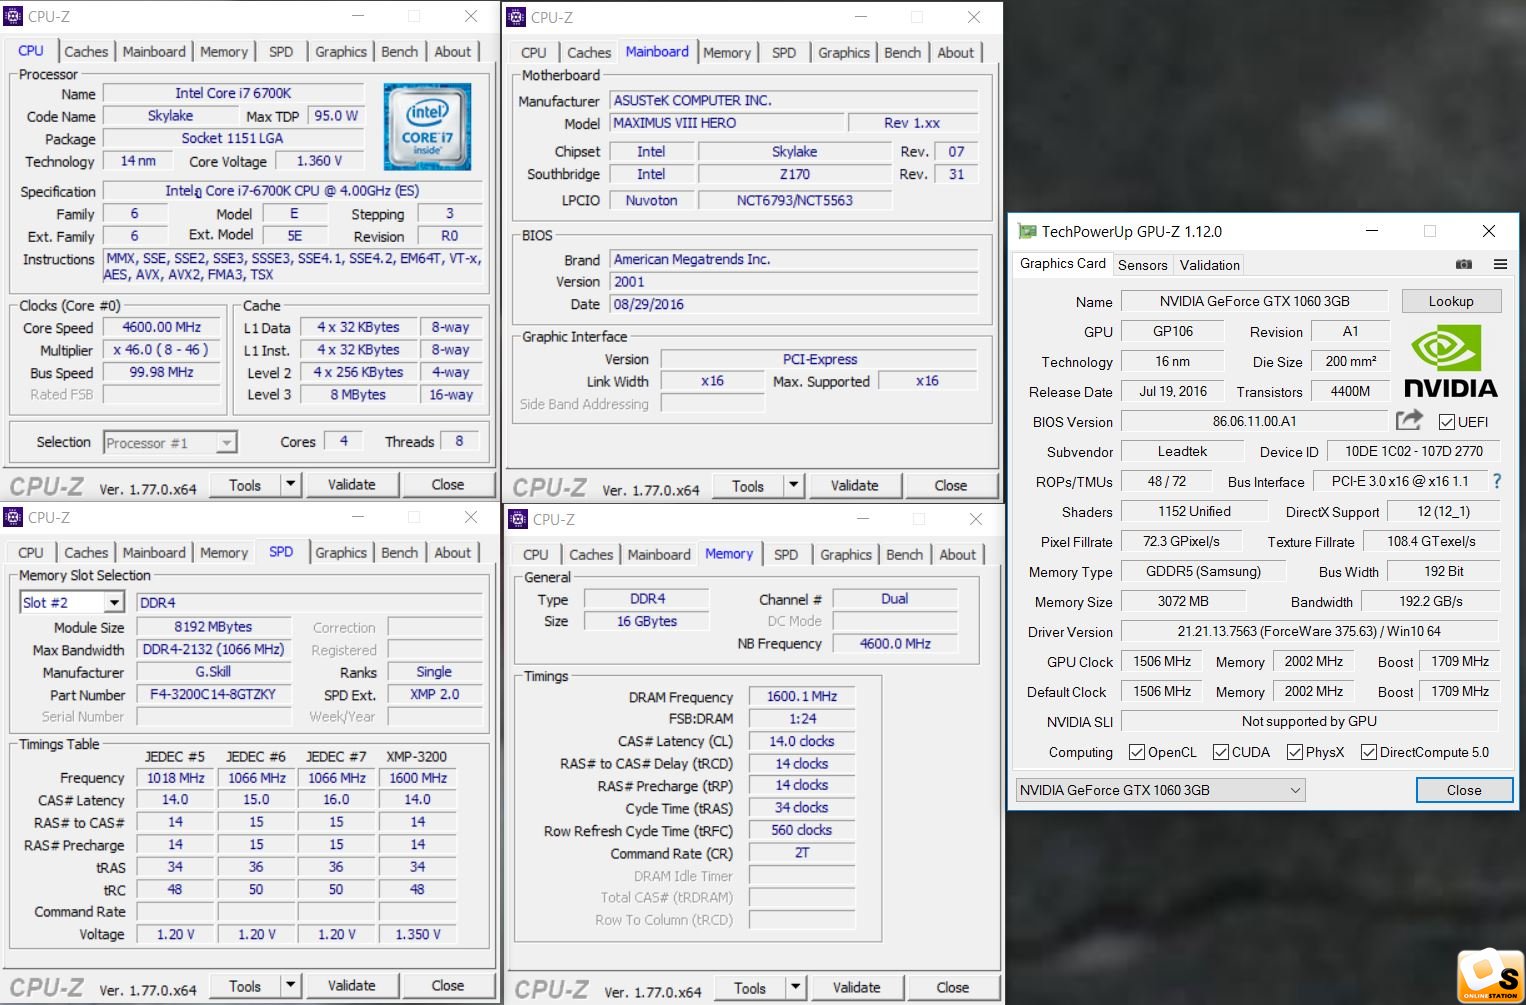Viewport: 1526px width, 1005px height.
Task: Click the app icon of the Mainboard CPU-Z window
Action: pos(516,17)
